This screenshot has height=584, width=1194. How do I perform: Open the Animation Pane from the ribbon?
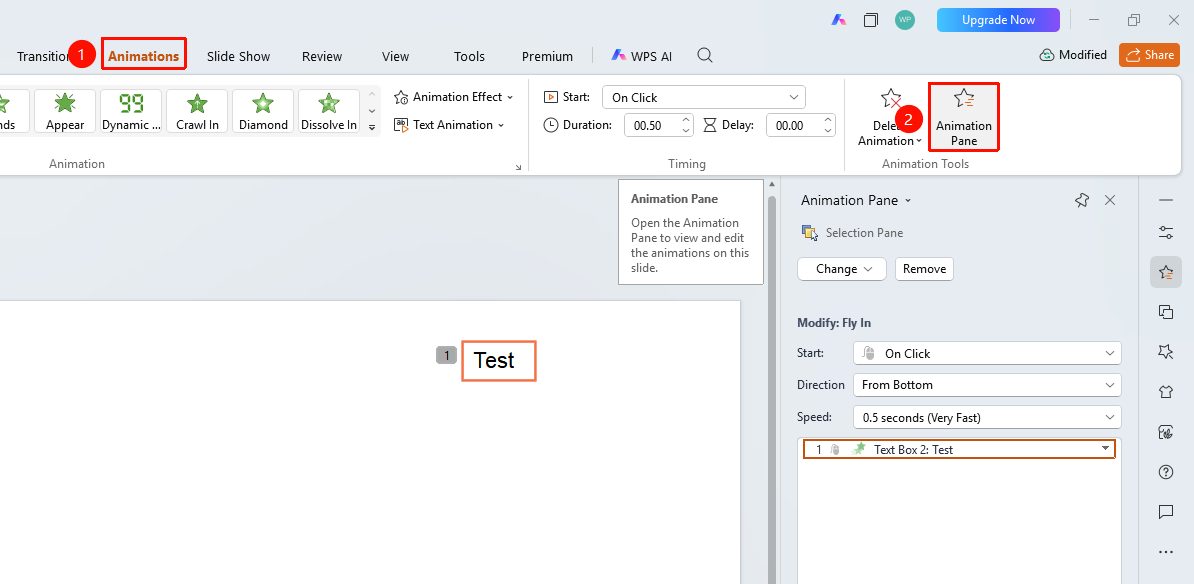[x=963, y=117]
